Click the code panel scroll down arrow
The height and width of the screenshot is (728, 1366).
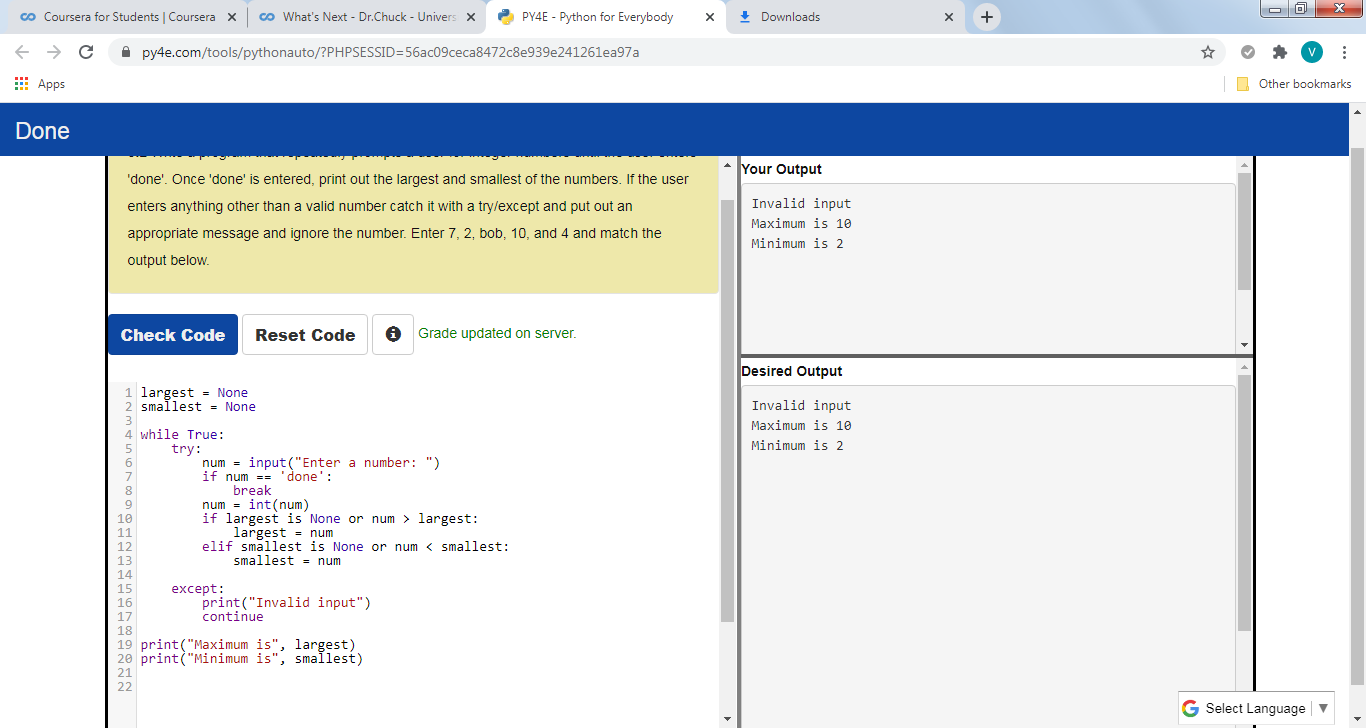(x=727, y=719)
